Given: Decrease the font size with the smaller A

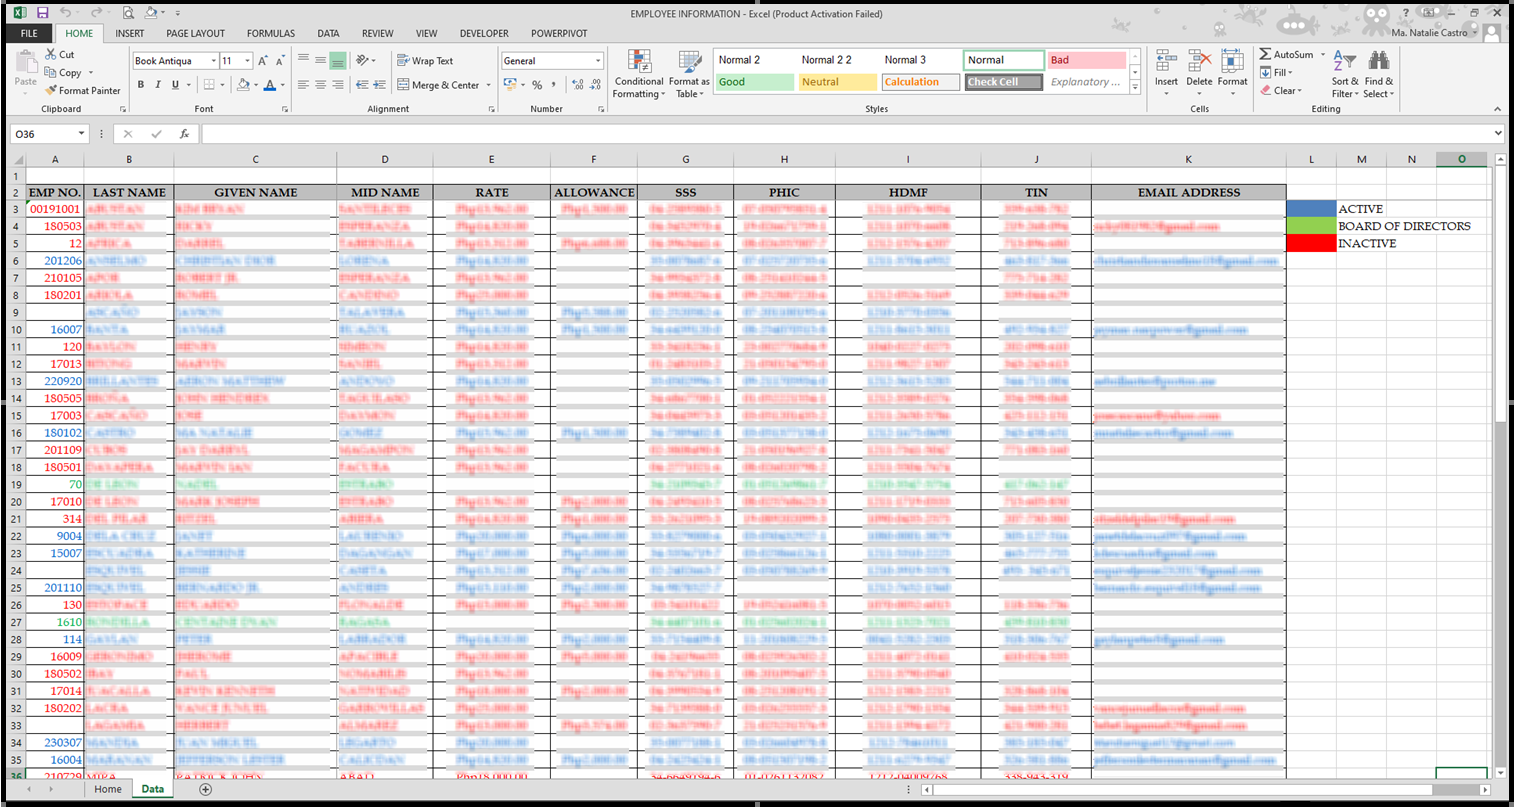Looking at the screenshot, I should click(280, 61).
